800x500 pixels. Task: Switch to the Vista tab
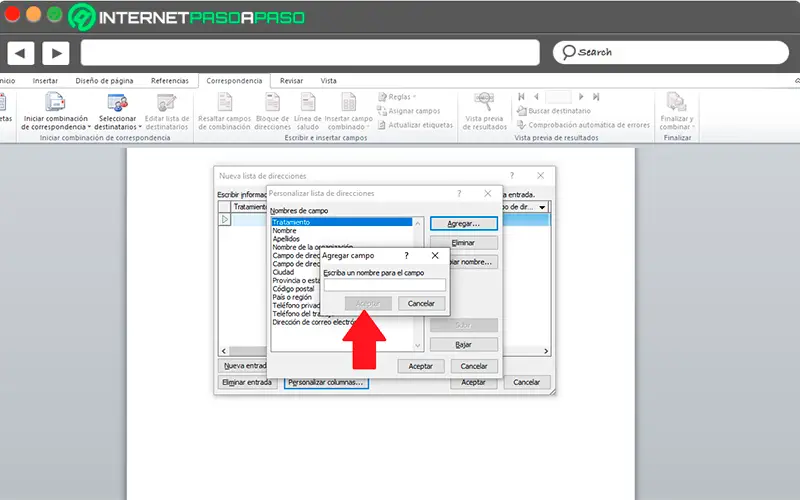[329, 81]
